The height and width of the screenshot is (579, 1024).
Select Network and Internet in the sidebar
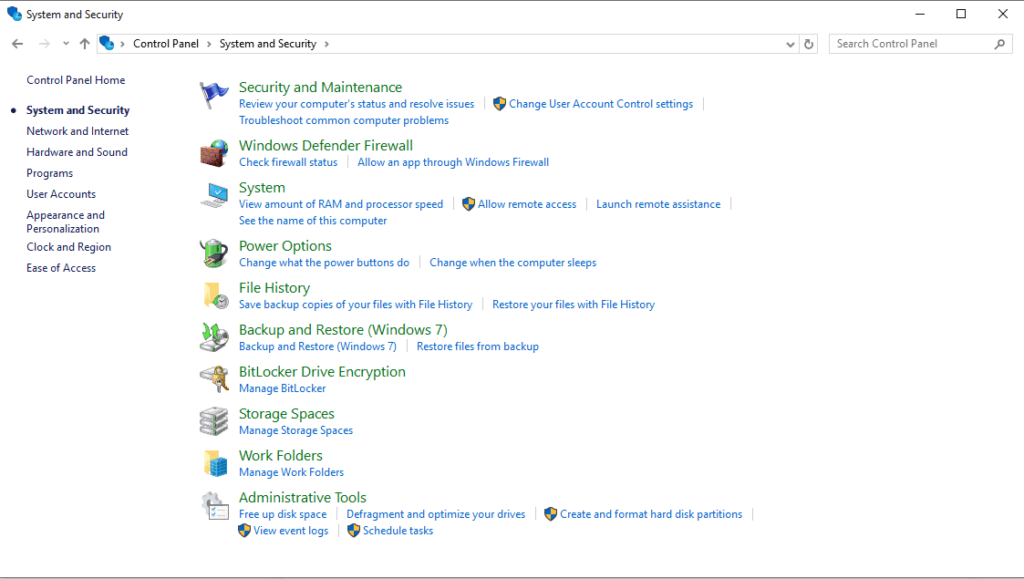coord(78,131)
